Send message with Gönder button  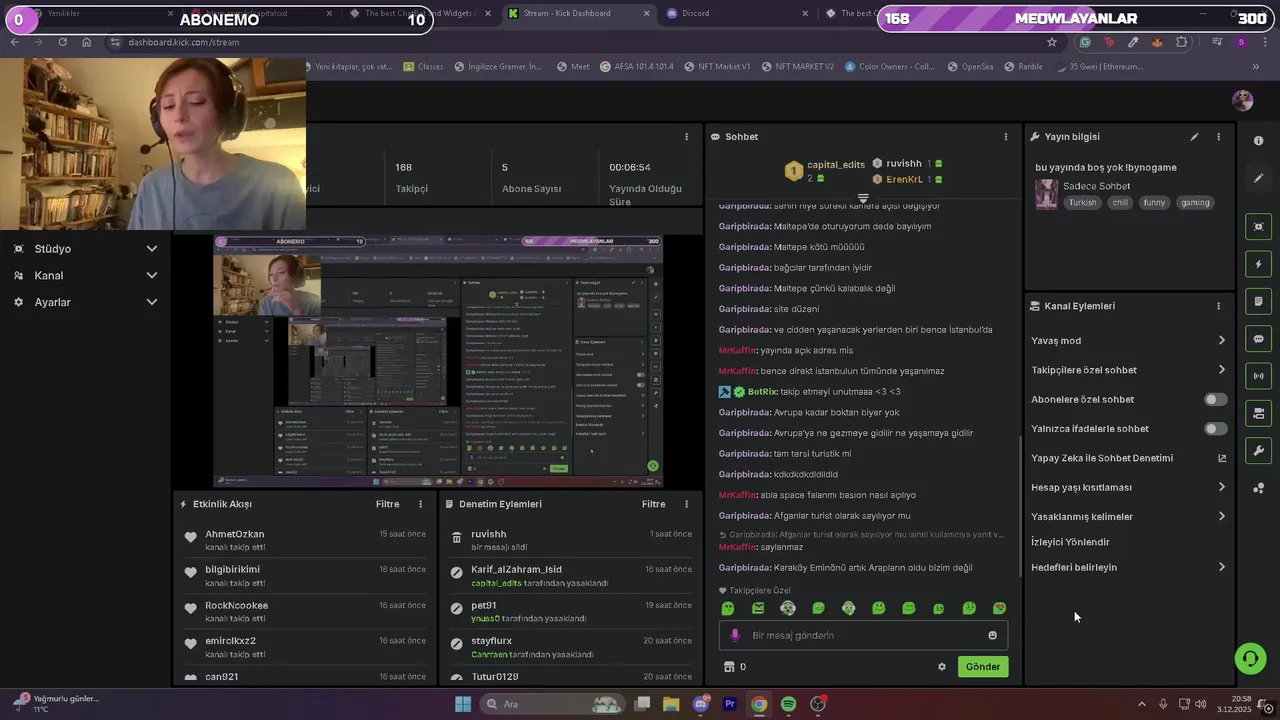pos(982,667)
